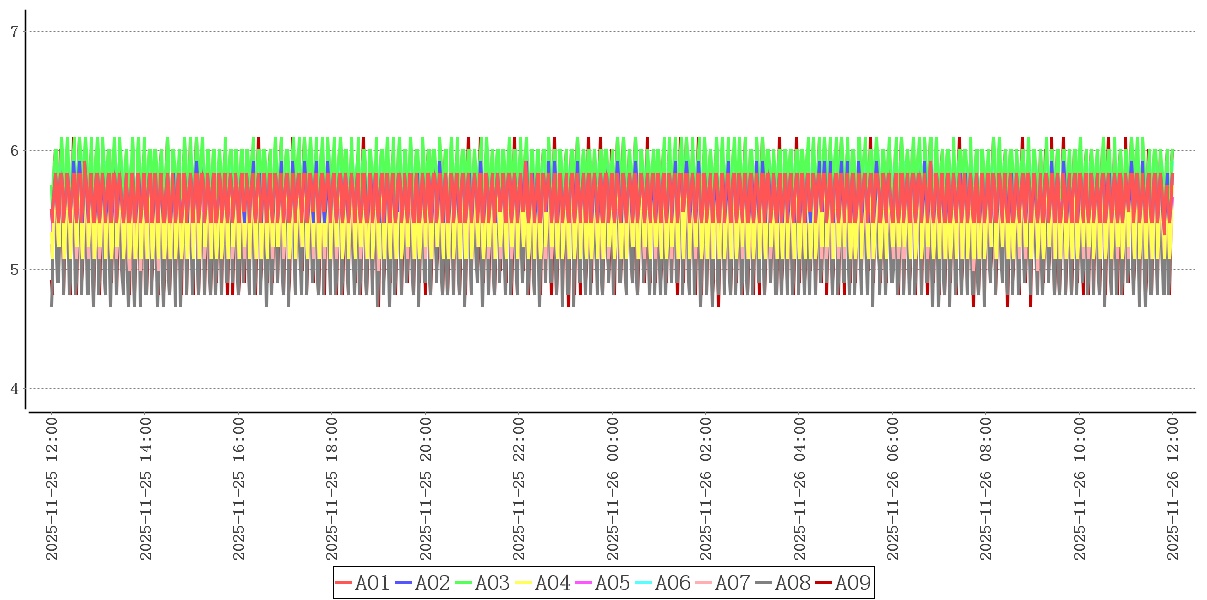Click the 2025-11-25 20:00 x-axis label

426,490
